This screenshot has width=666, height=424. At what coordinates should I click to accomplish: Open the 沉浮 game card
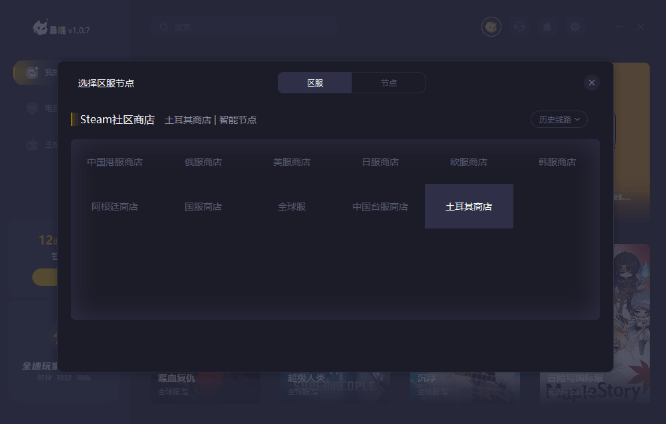click(465, 387)
